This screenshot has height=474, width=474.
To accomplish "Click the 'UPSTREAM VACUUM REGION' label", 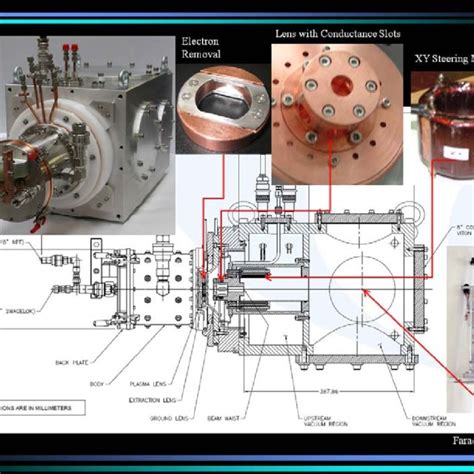I will tap(325, 421).
